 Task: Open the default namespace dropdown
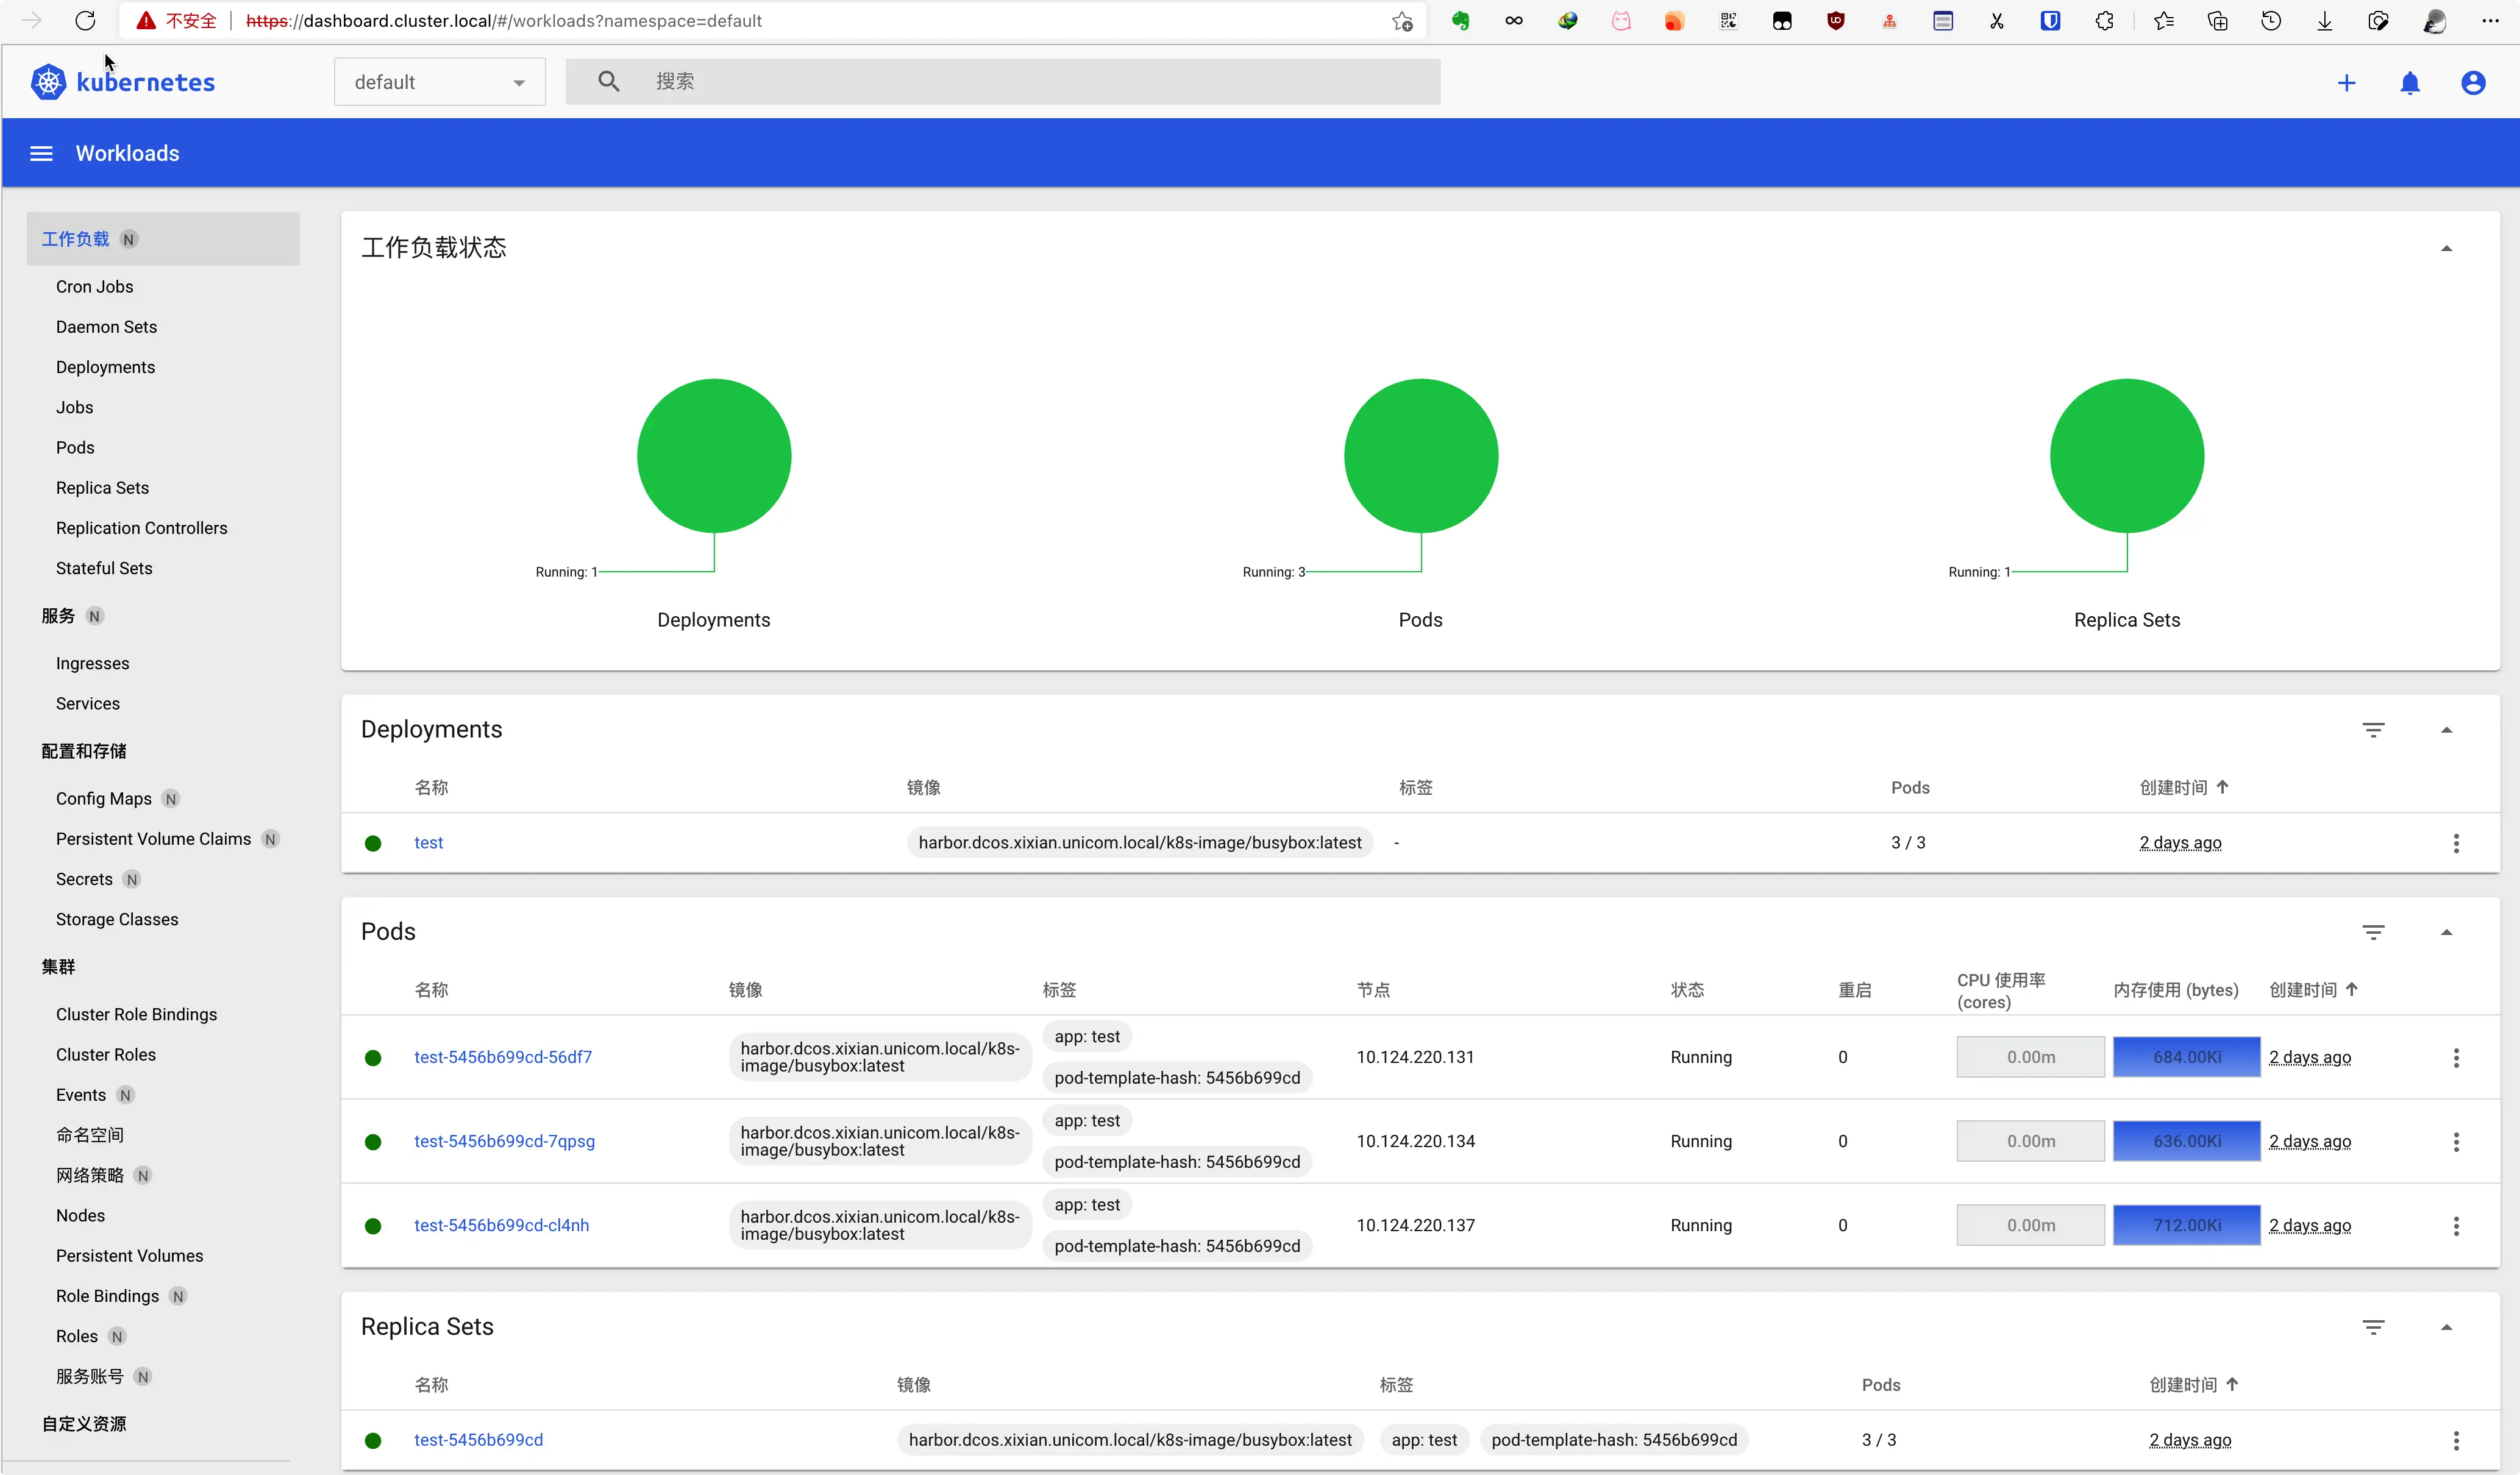coord(439,82)
